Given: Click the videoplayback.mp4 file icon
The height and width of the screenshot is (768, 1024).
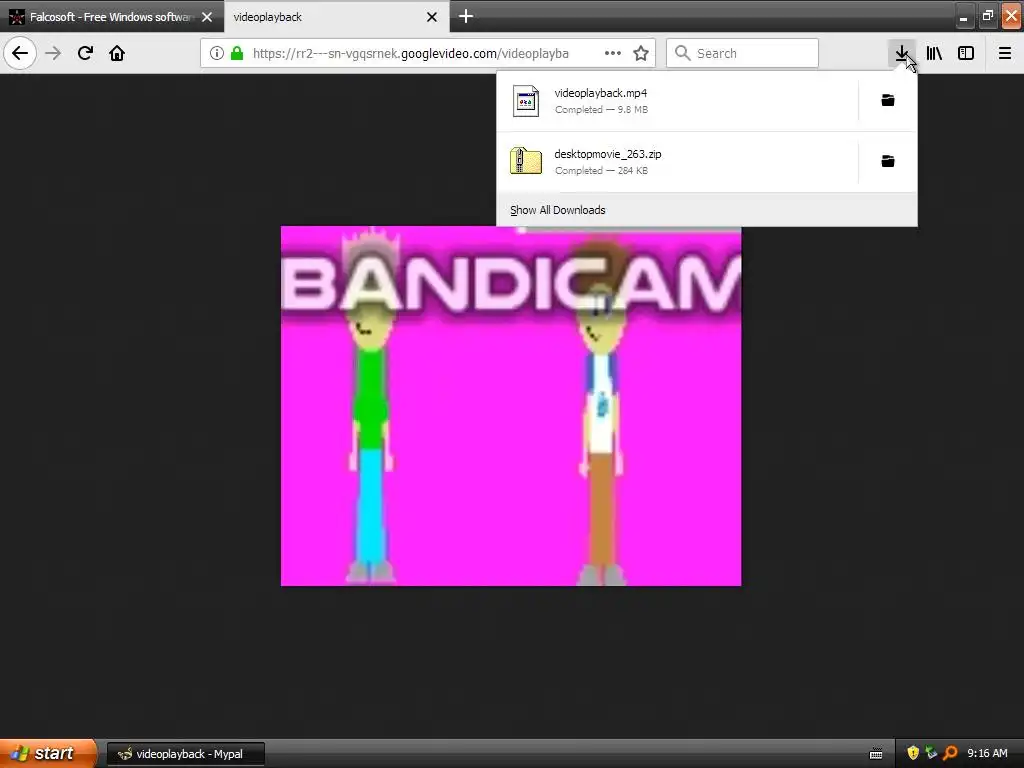Looking at the screenshot, I should point(526,101).
